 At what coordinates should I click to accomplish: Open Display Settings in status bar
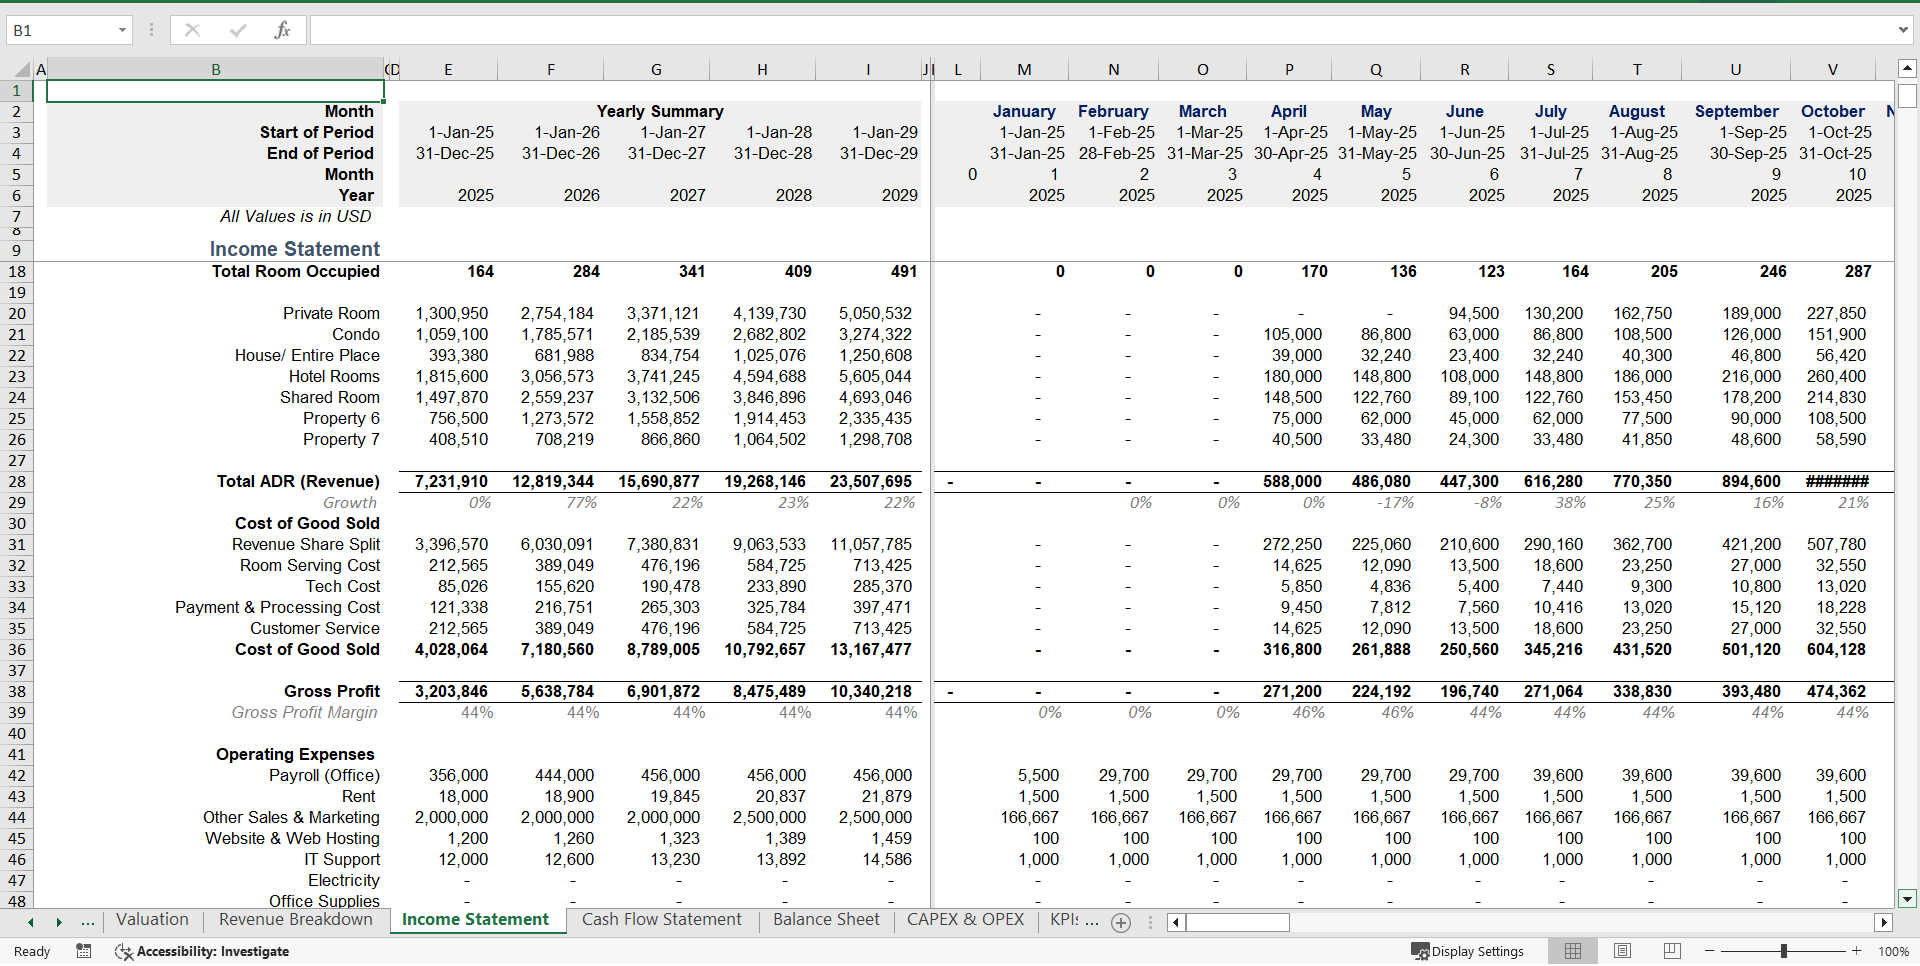tap(1467, 951)
